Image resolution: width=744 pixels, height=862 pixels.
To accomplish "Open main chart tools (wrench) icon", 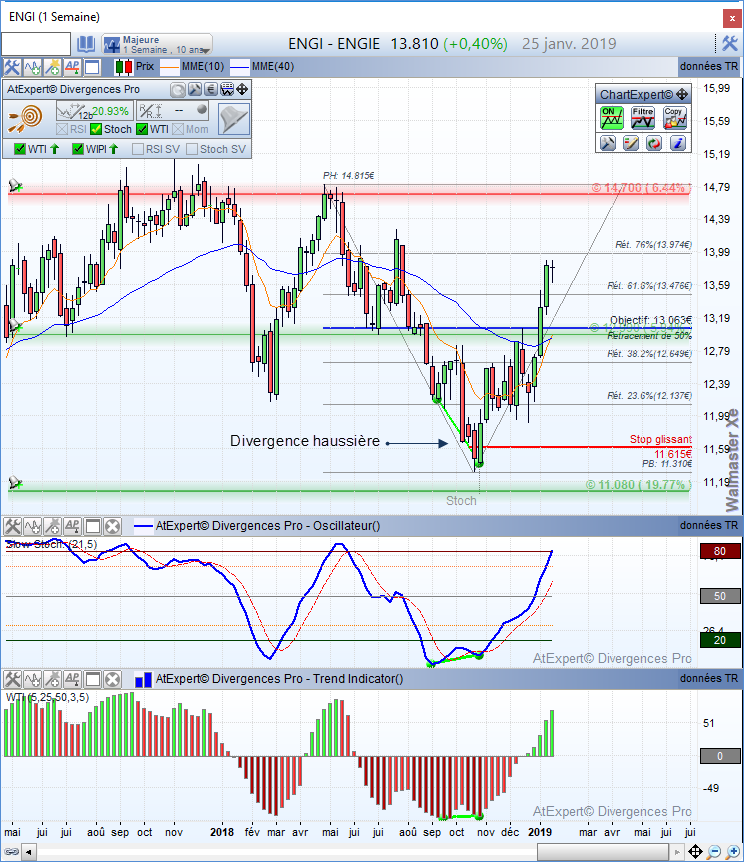I will click(12, 67).
